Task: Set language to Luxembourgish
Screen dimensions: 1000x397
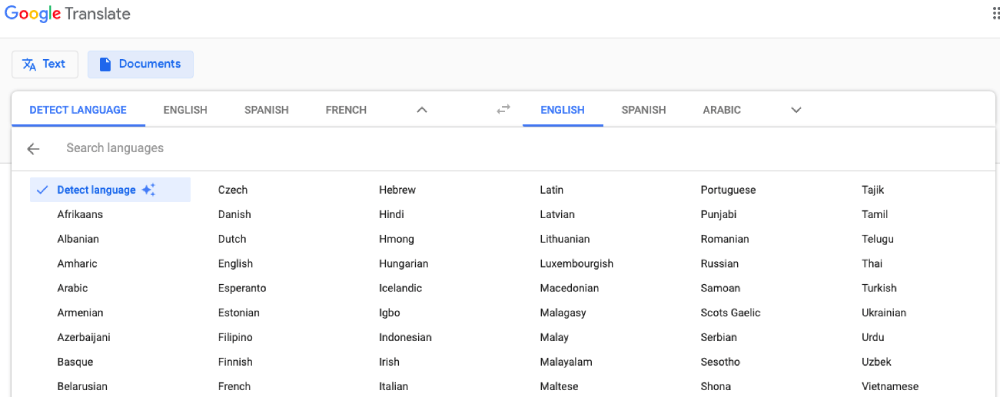Action: click(x=577, y=264)
